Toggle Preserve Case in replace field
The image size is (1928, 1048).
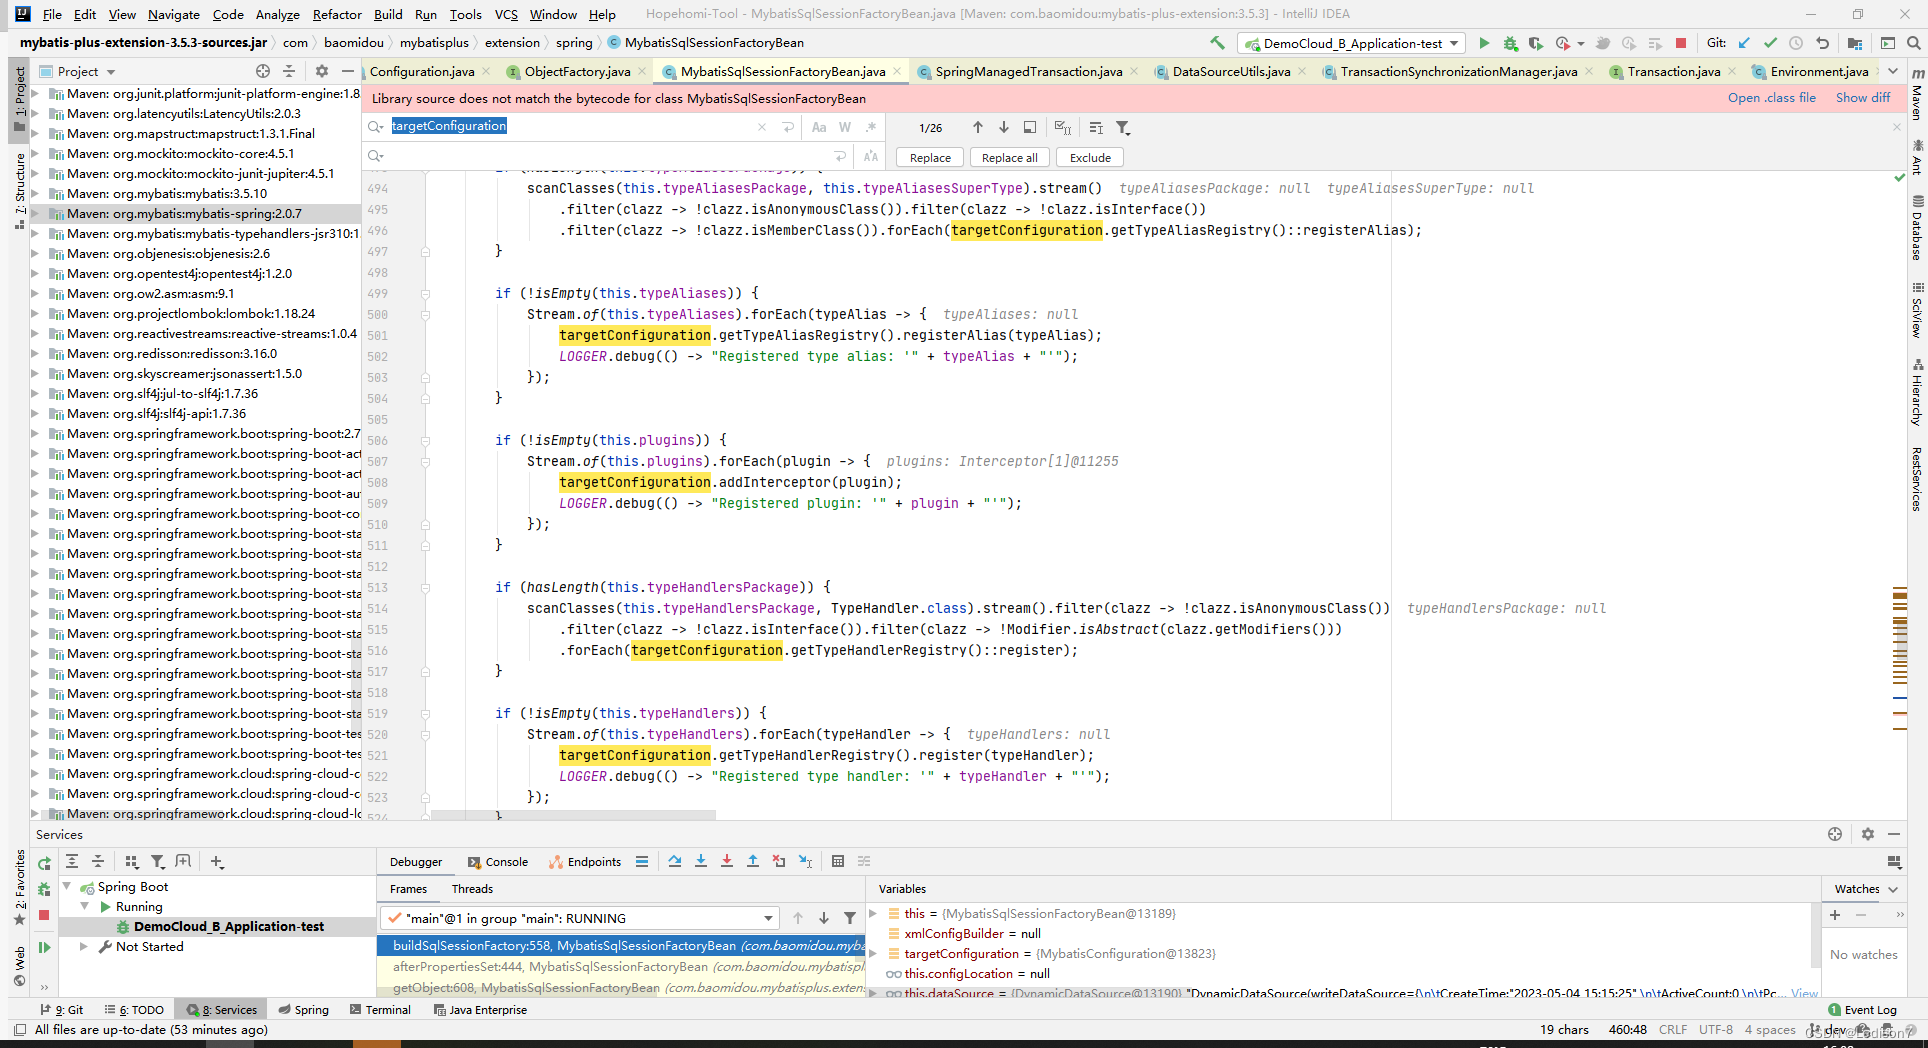871,156
